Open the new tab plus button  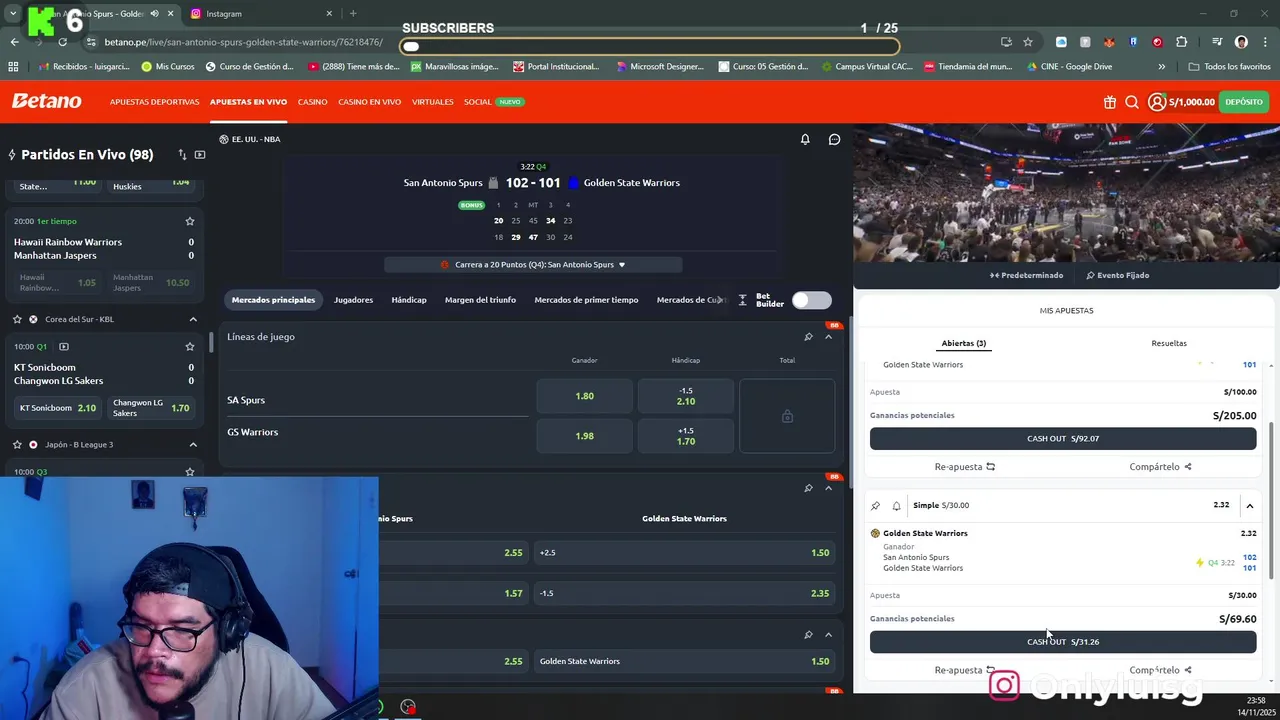[352, 14]
